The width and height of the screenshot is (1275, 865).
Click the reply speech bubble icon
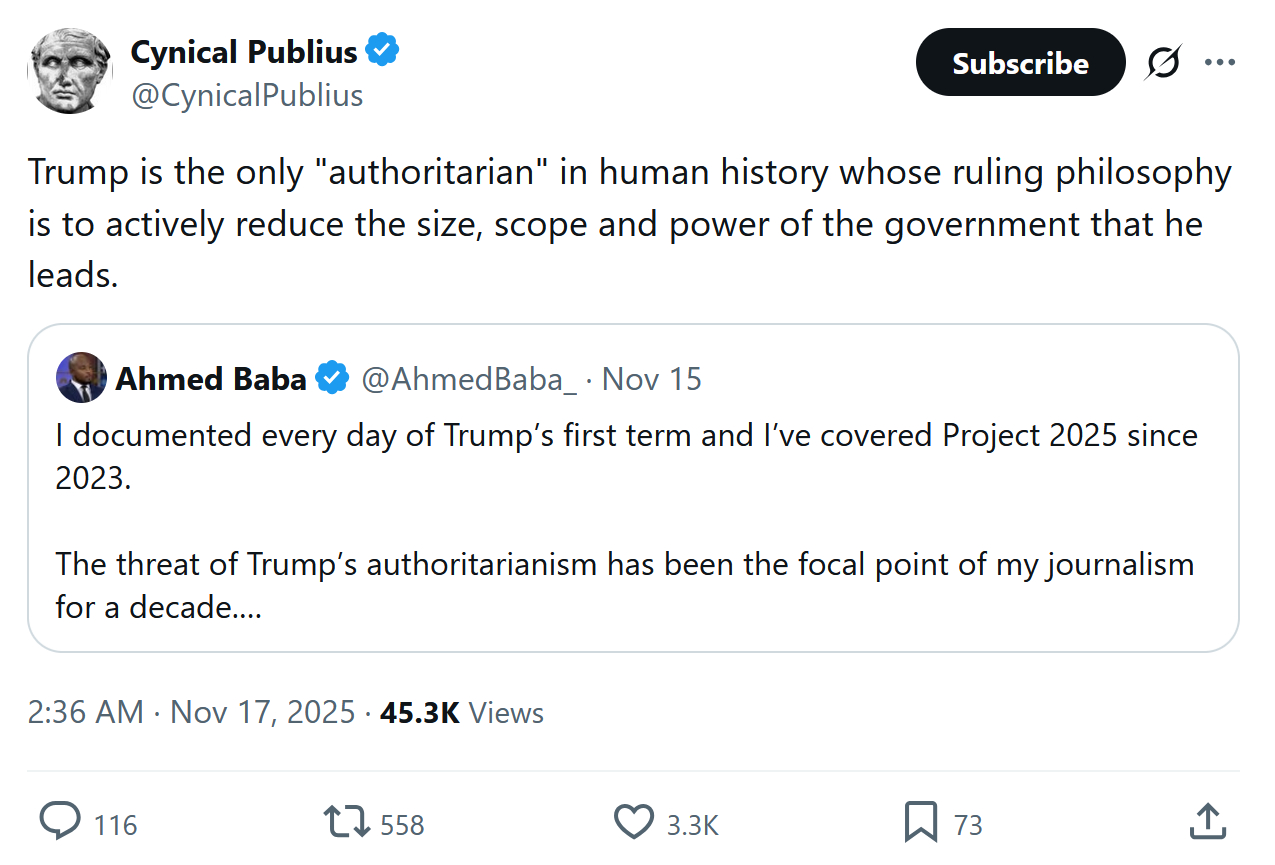60,822
